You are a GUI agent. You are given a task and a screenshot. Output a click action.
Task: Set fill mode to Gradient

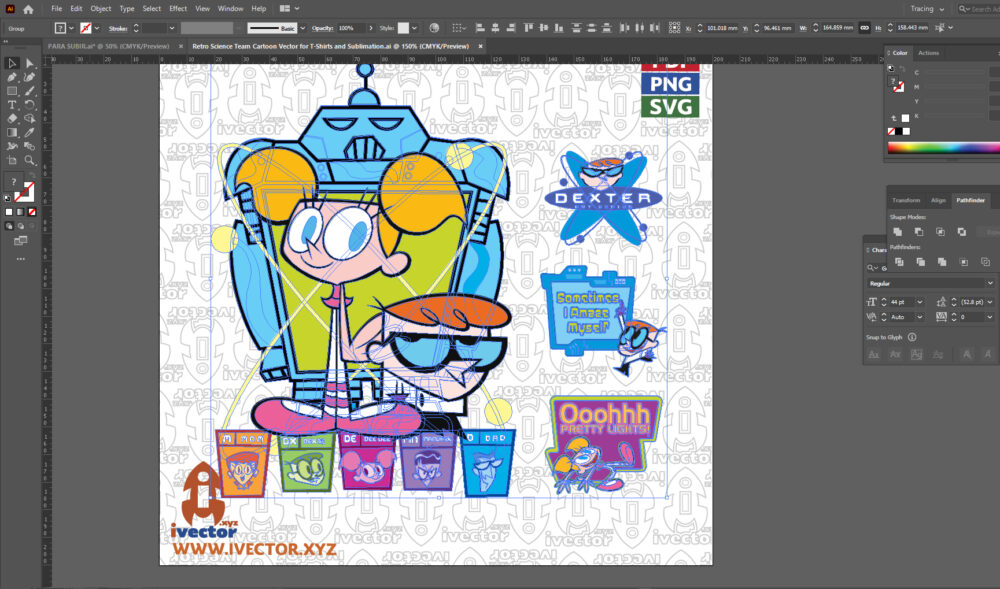[20, 212]
